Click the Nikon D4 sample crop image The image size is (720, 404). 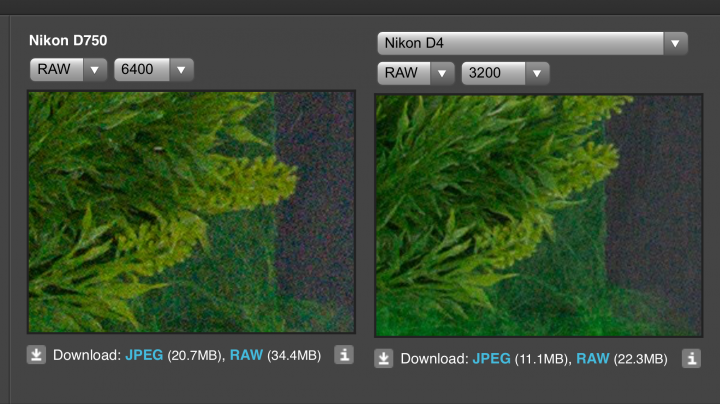pos(539,215)
